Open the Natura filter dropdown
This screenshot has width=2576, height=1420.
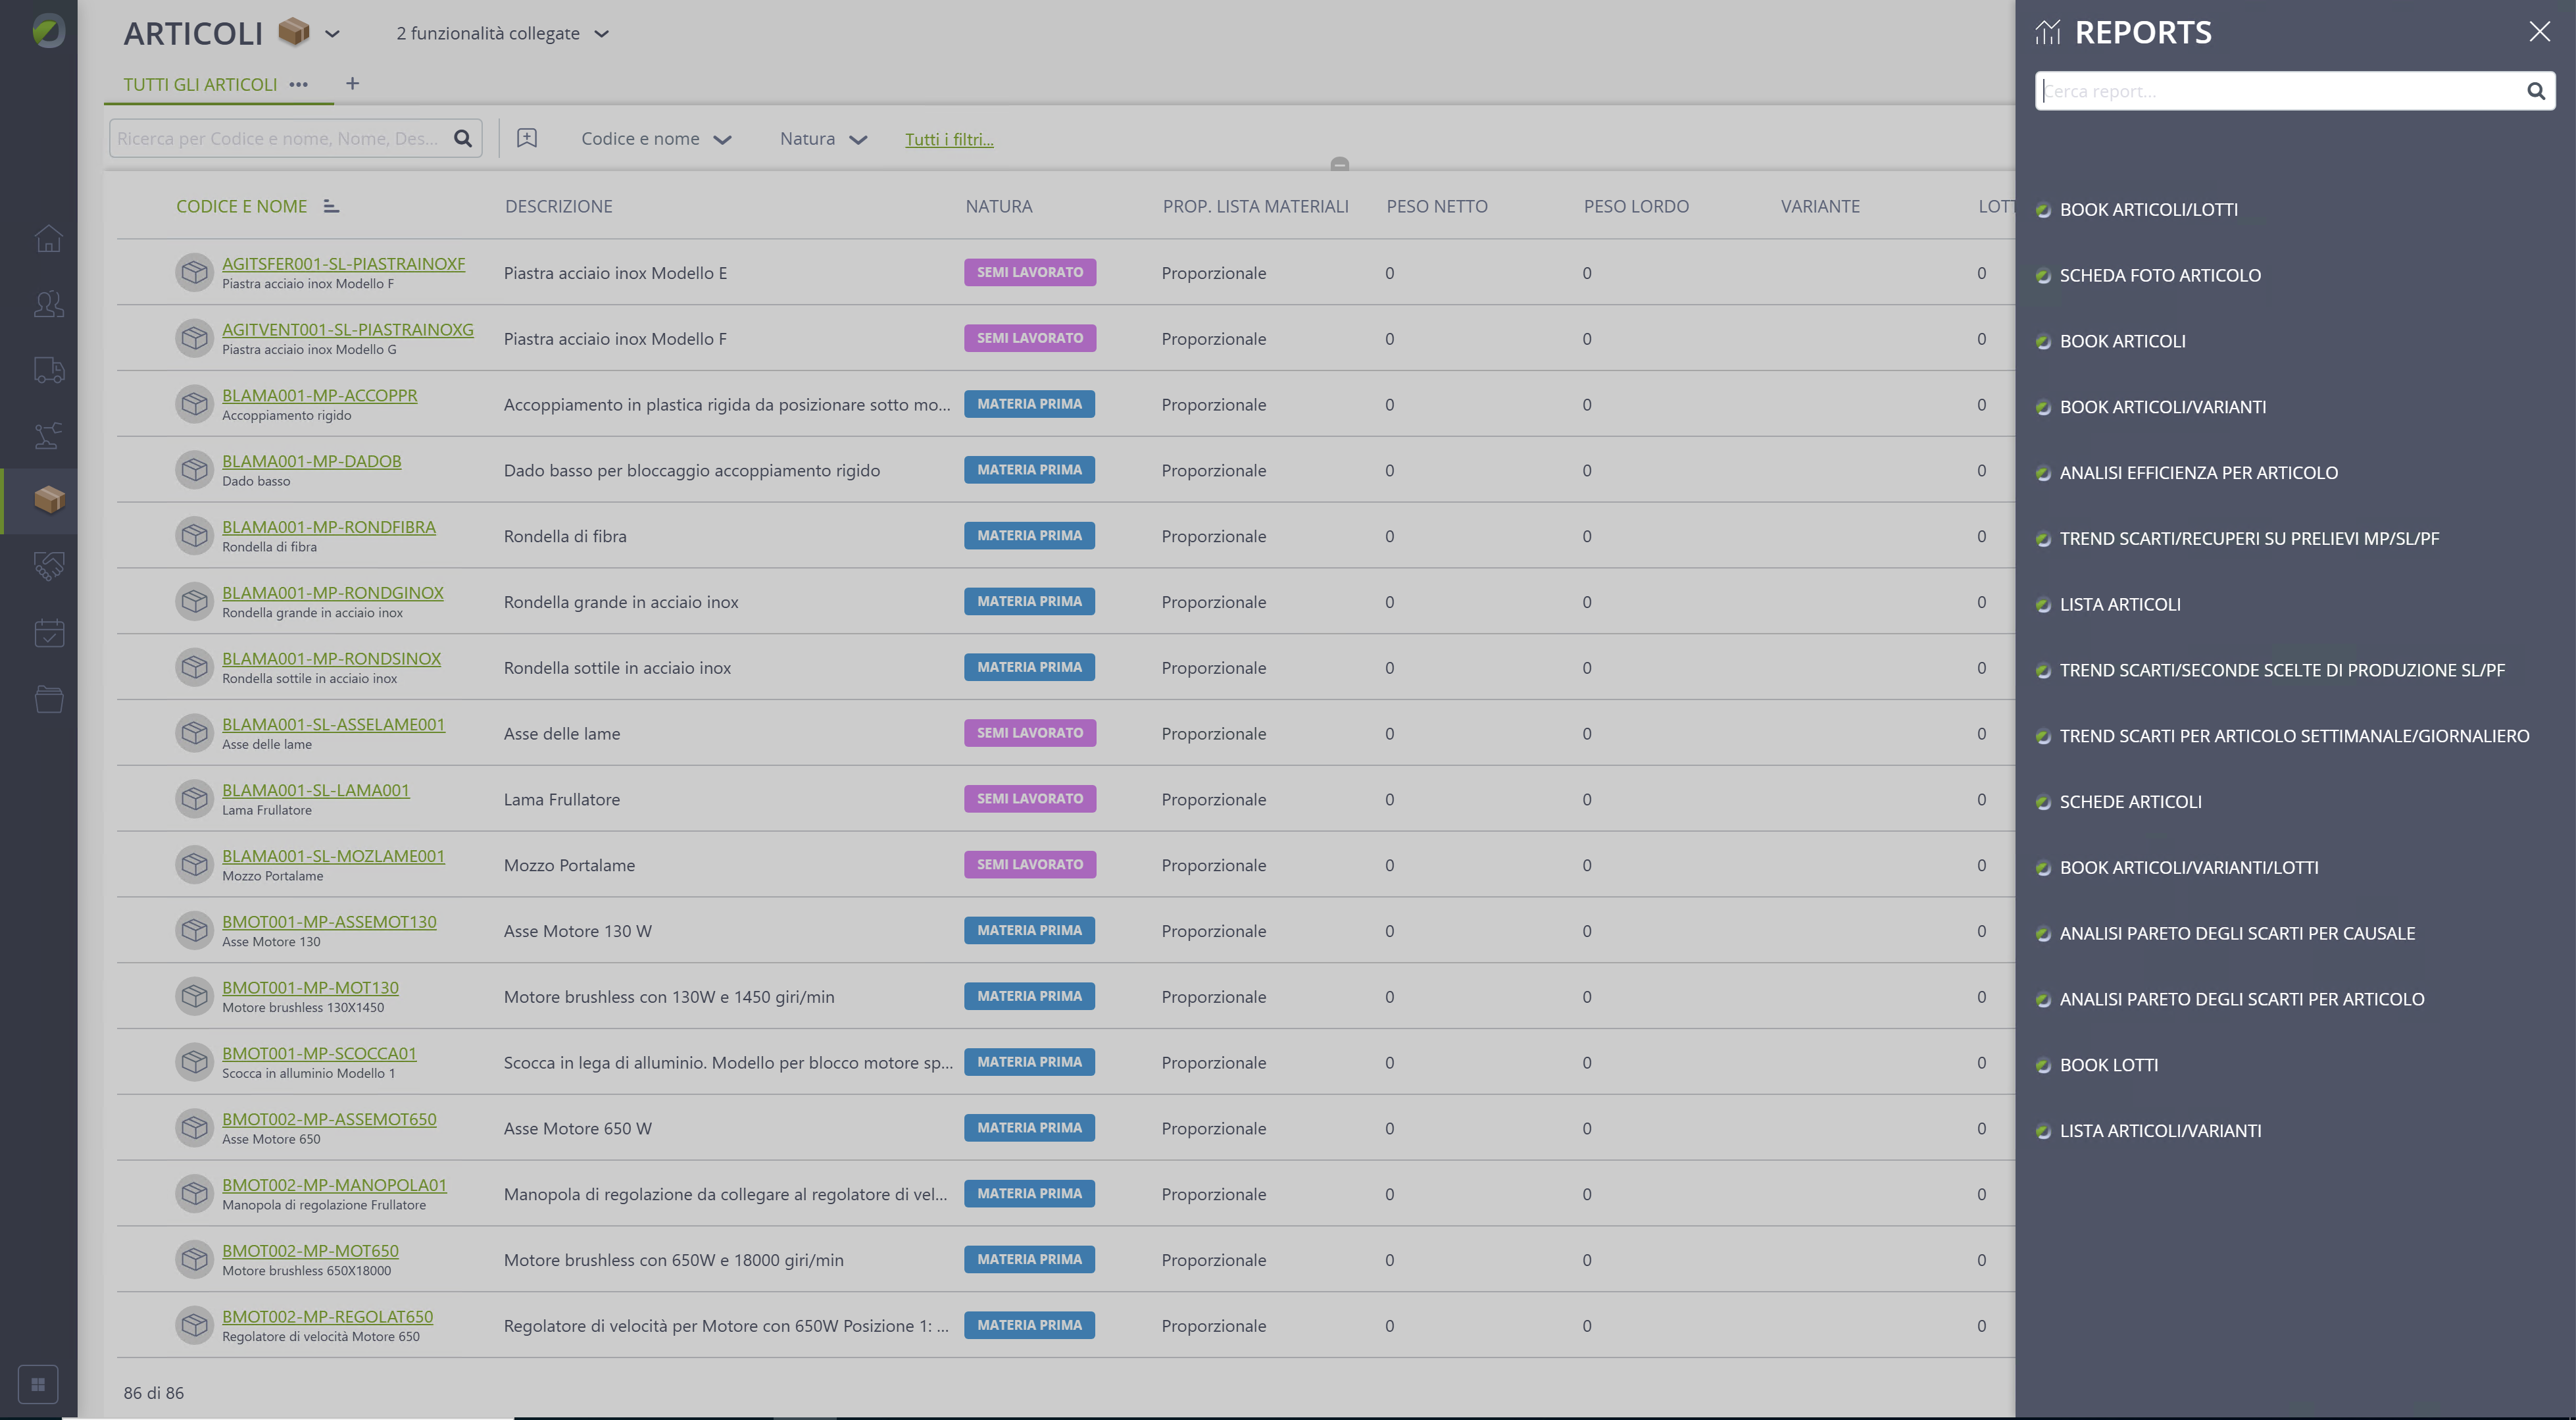click(x=822, y=139)
